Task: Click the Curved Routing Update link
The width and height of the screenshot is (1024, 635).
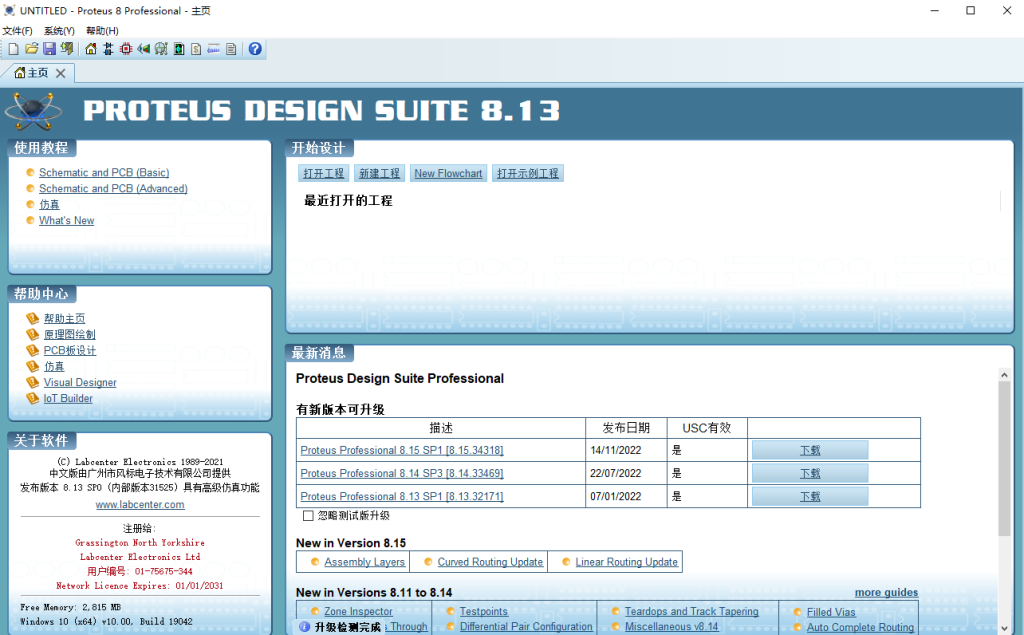Action: (x=490, y=562)
